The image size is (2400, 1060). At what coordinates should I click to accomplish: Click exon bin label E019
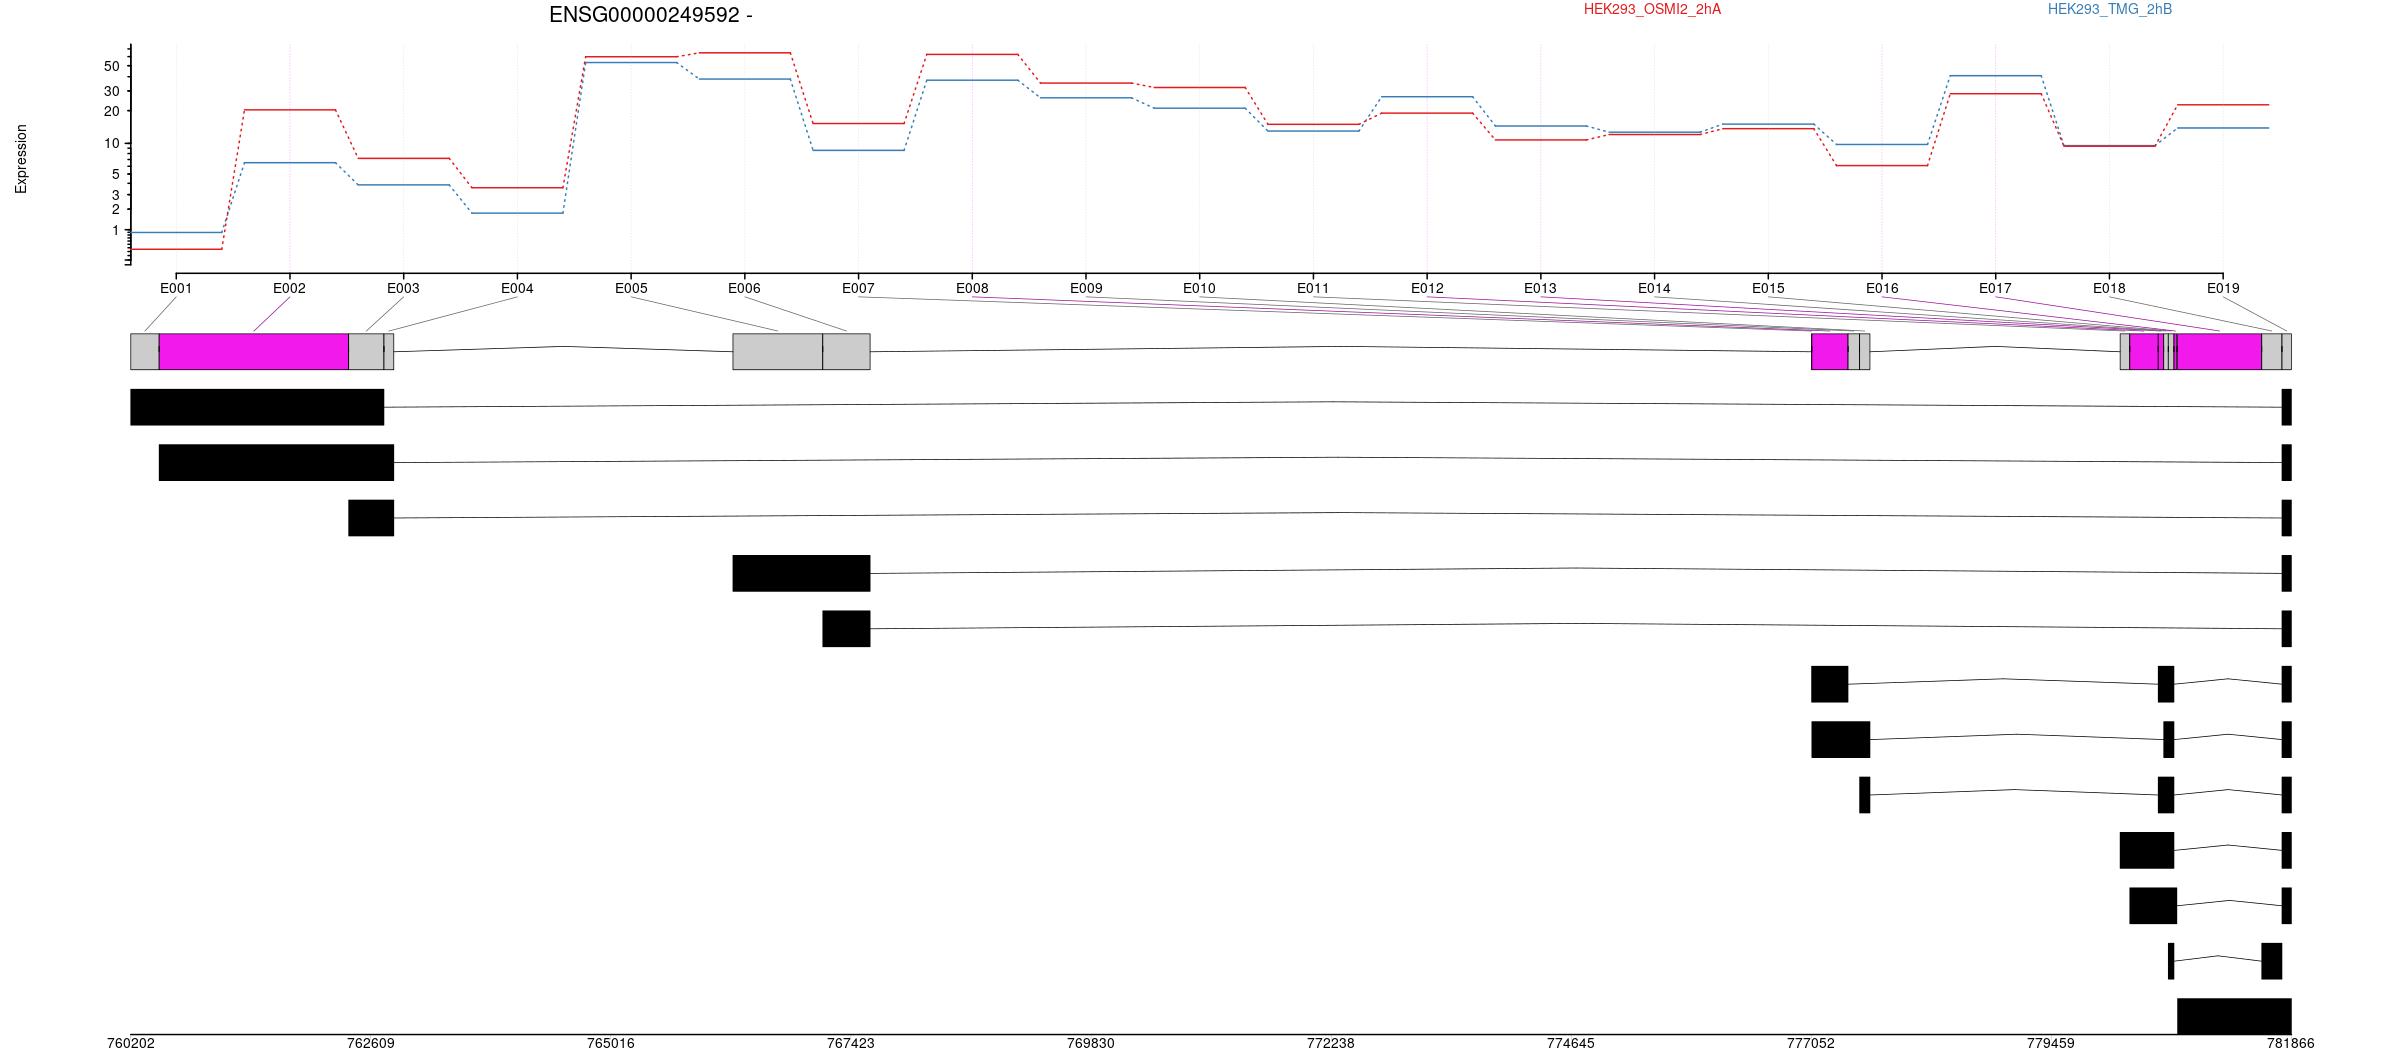(2223, 288)
